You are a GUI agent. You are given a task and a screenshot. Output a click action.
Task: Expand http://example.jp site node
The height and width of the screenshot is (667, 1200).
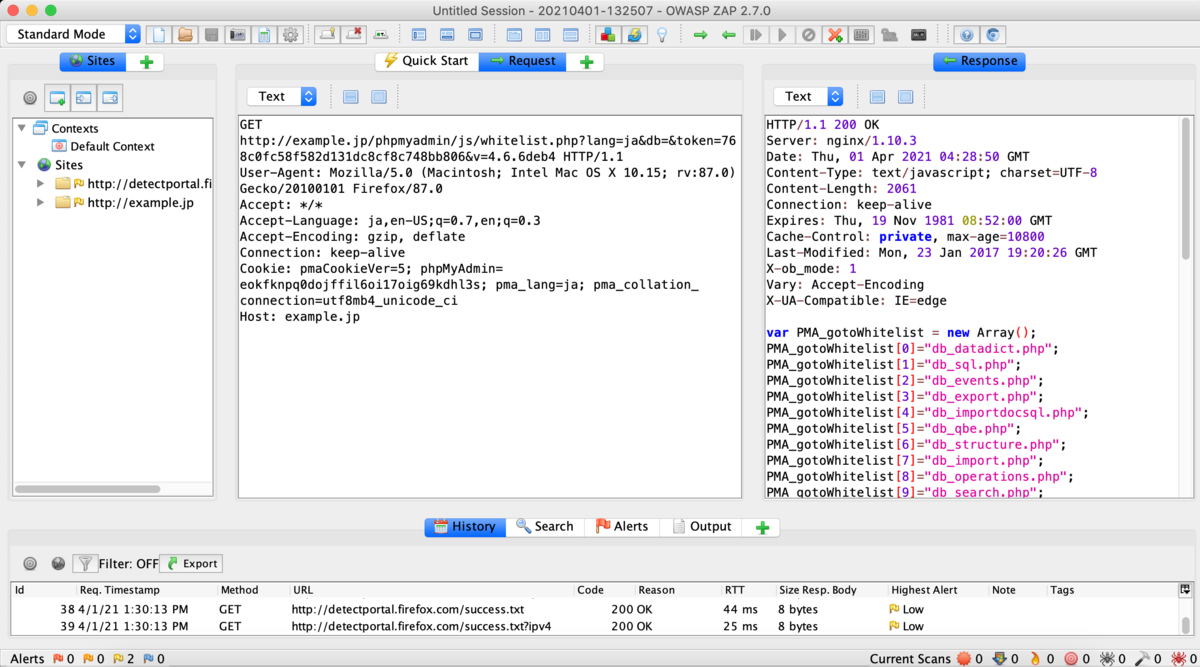pyautogui.click(x=41, y=202)
